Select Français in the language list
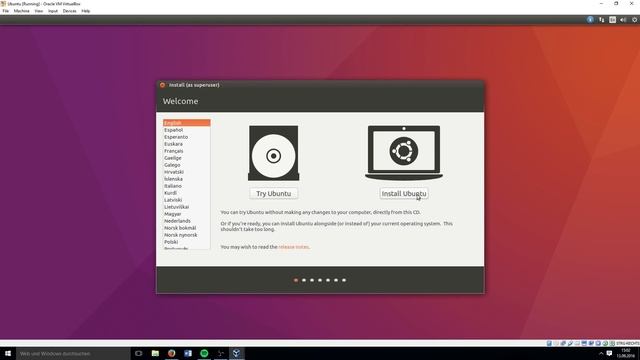This screenshot has width=640, height=360. (187, 151)
